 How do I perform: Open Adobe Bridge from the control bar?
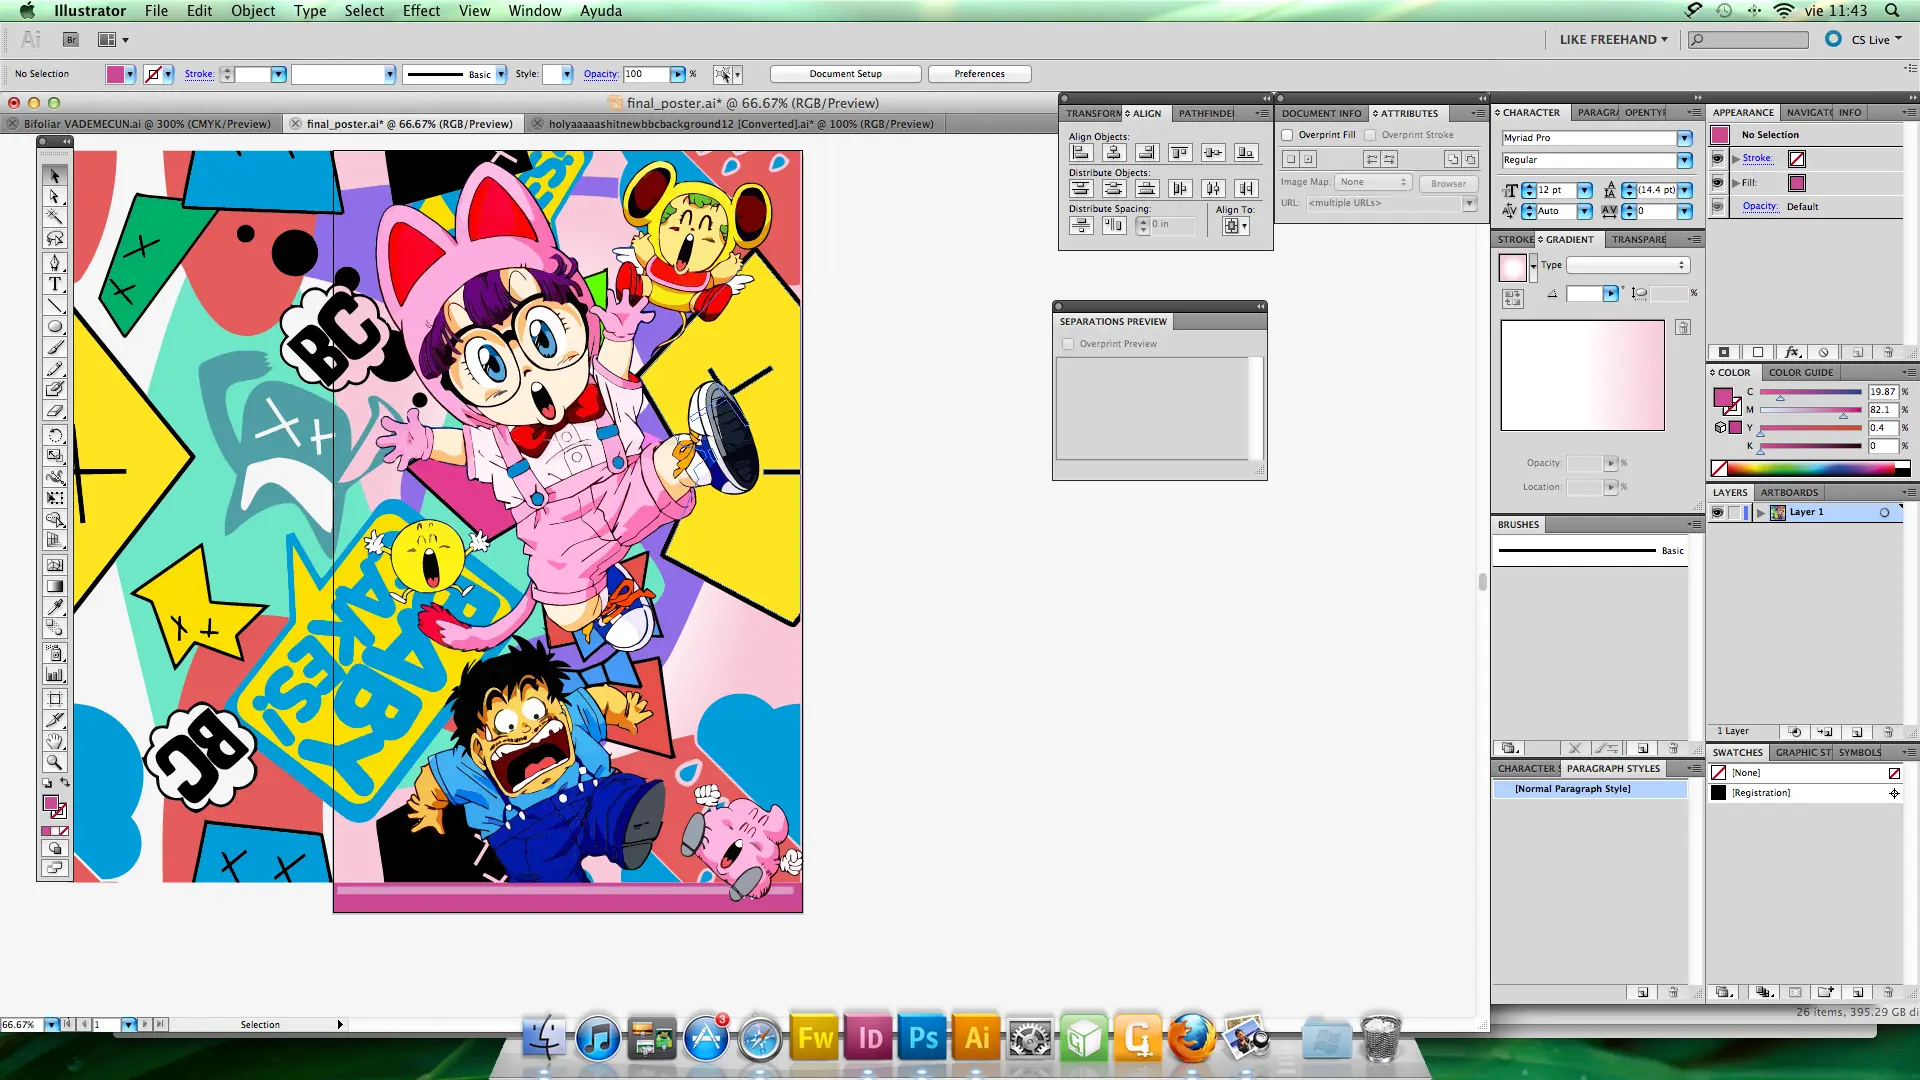[70, 40]
